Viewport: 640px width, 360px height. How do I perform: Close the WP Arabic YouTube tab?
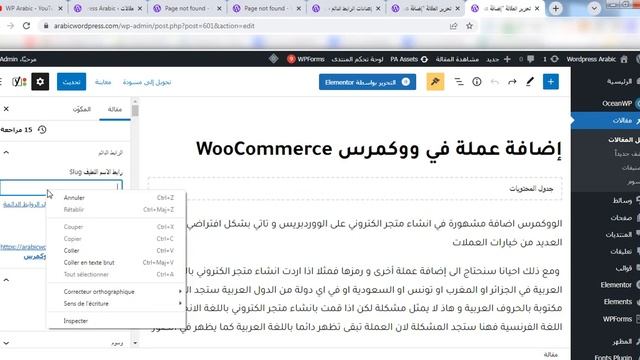[x=60, y=8]
